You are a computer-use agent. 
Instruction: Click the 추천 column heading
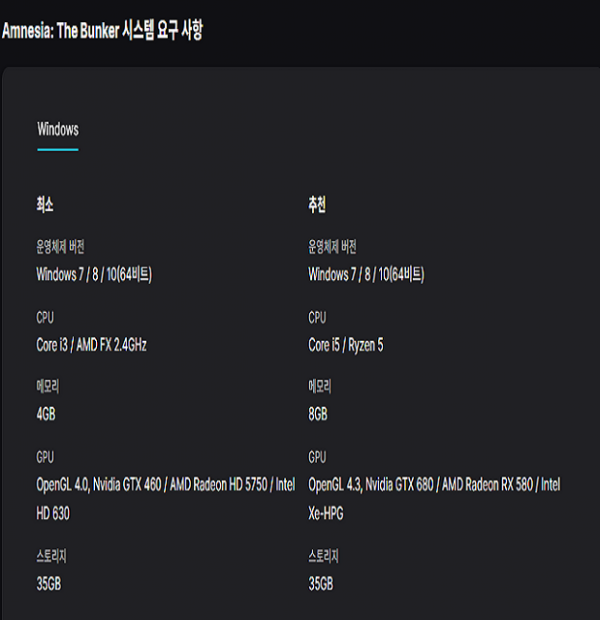317,205
